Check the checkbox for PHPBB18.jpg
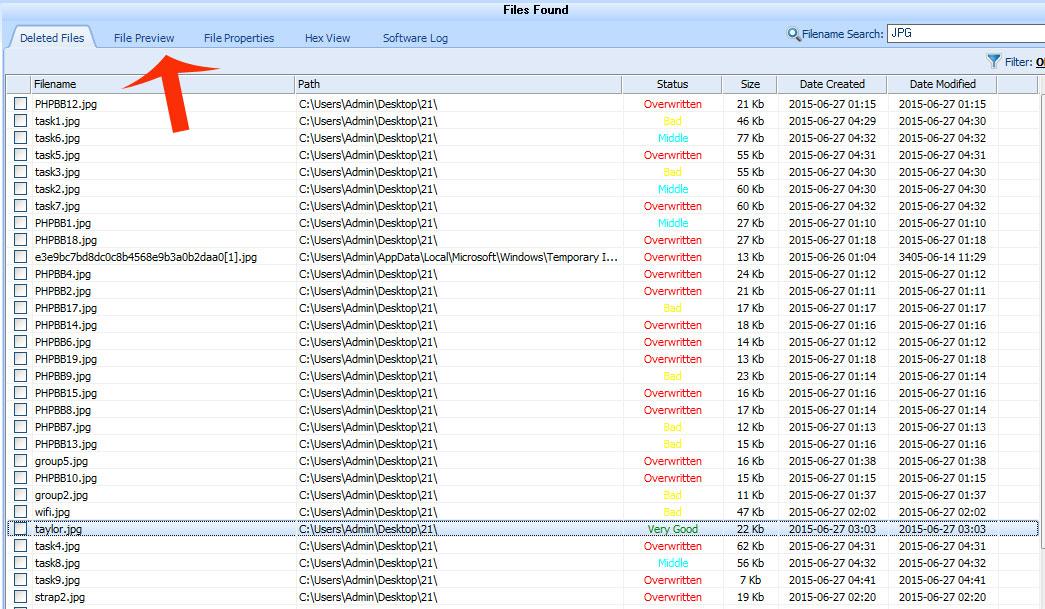The width and height of the screenshot is (1045, 609). tap(18, 240)
